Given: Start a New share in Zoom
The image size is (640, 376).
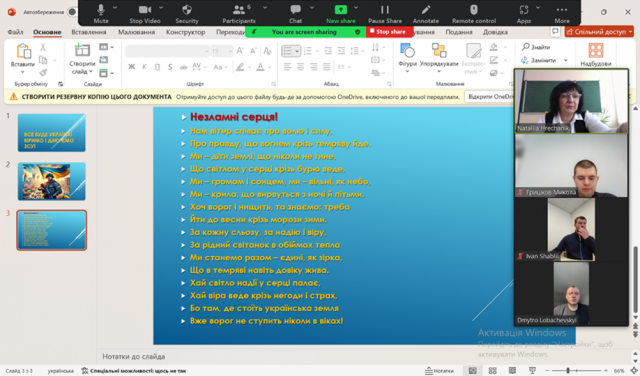Looking at the screenshot, I should [341, 13].
